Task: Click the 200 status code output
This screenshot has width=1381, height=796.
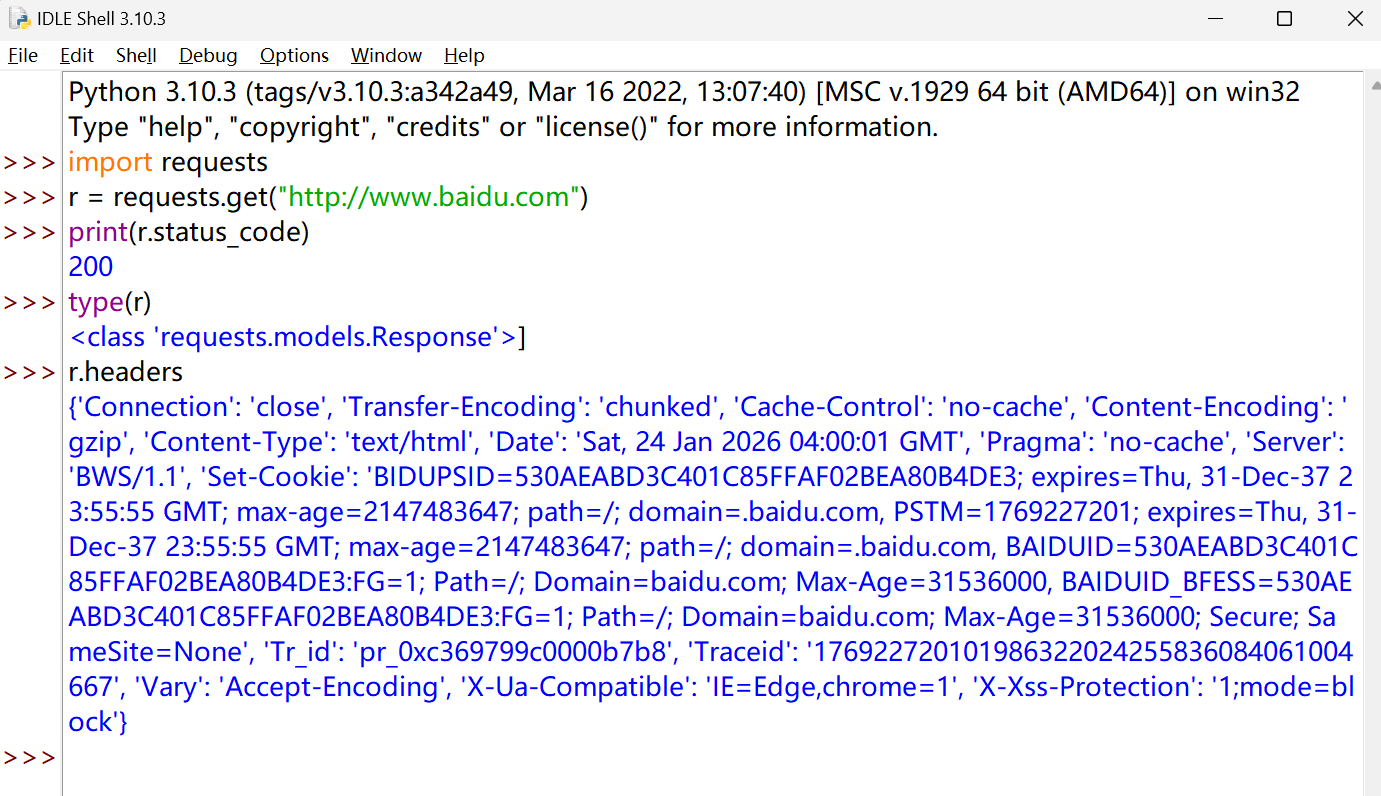Action: pos(91,267)
